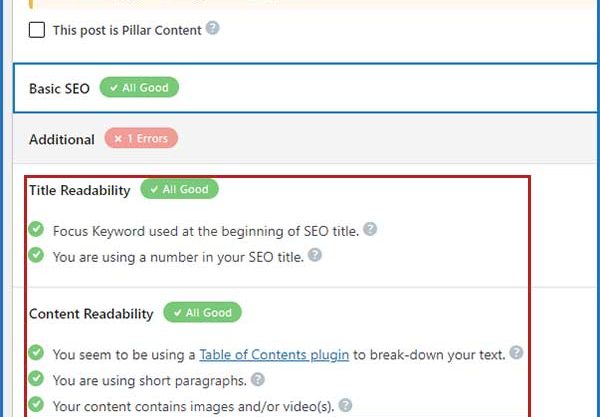This screenshot has width=600, height=417.
Task: Open help for Table of Contents test
Action: pyautogui.click(x=516, y=352)
